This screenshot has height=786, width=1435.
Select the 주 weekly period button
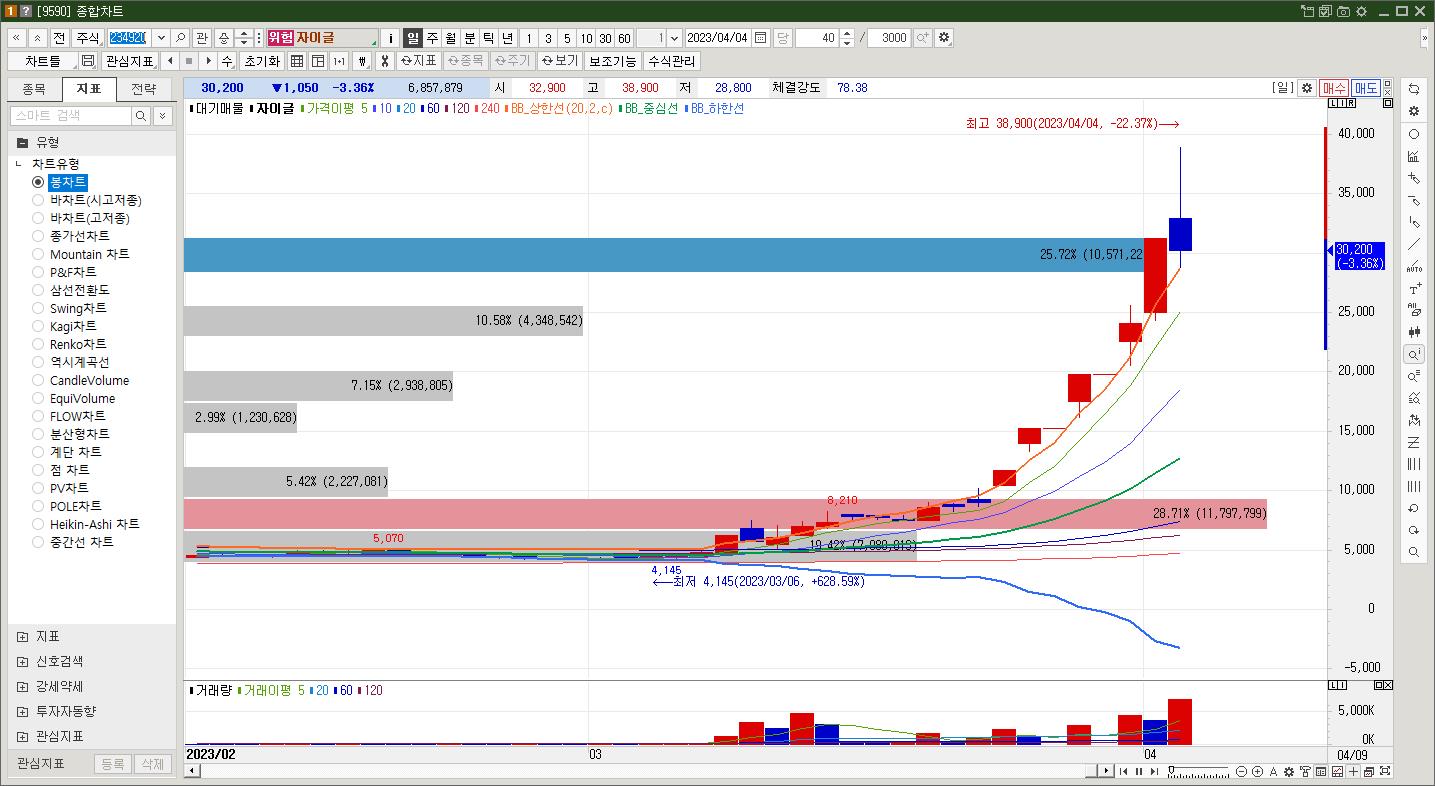(432, 38)
